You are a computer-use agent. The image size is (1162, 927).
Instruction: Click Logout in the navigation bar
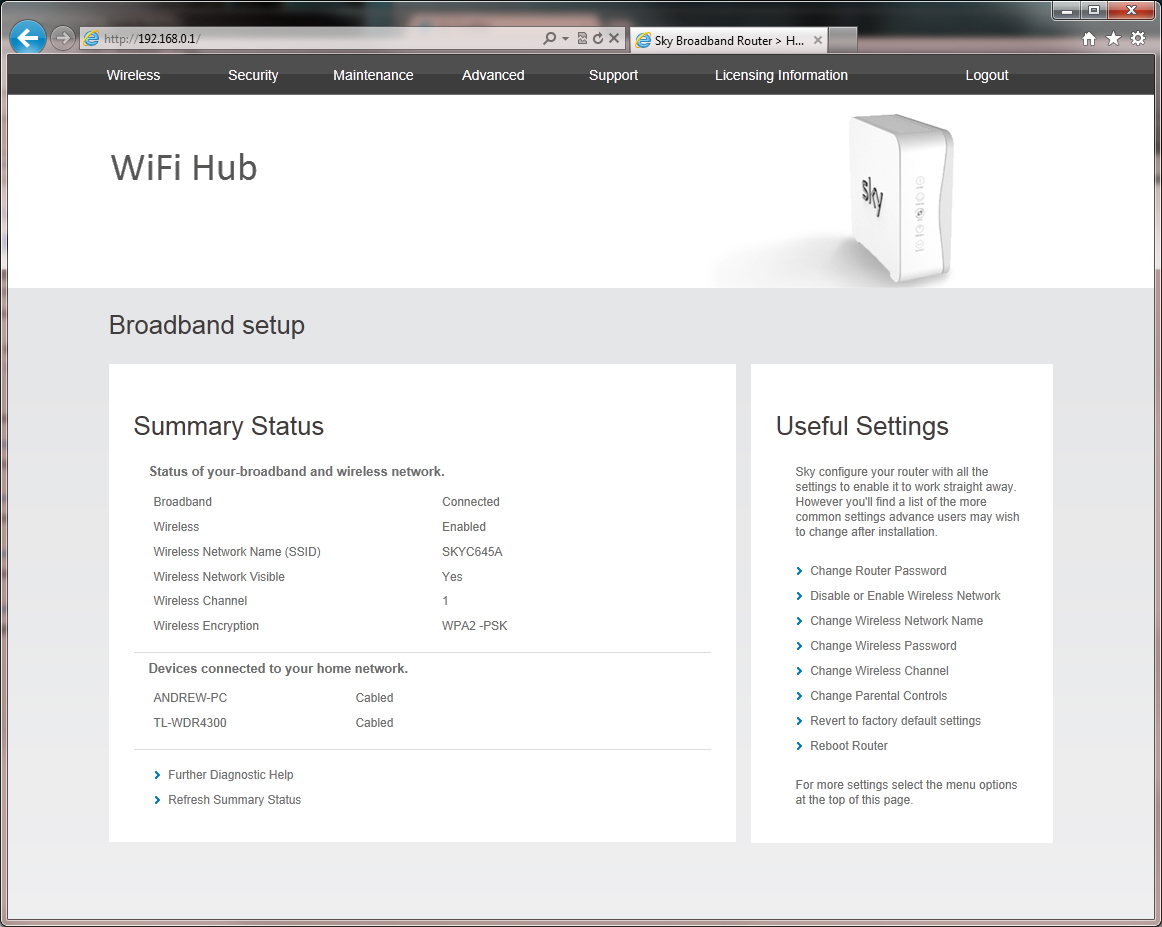click(986, 75)
